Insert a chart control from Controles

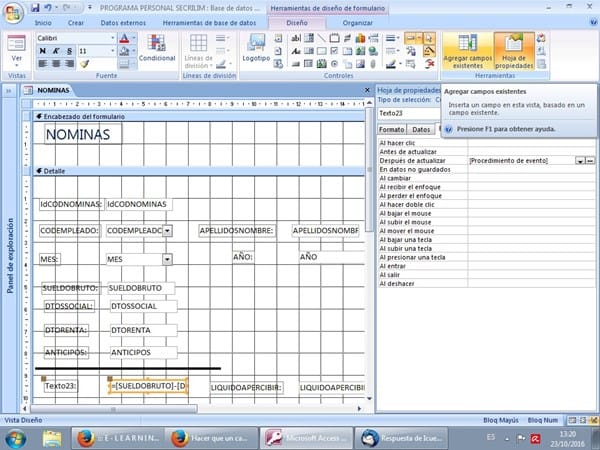pos(360,38)
